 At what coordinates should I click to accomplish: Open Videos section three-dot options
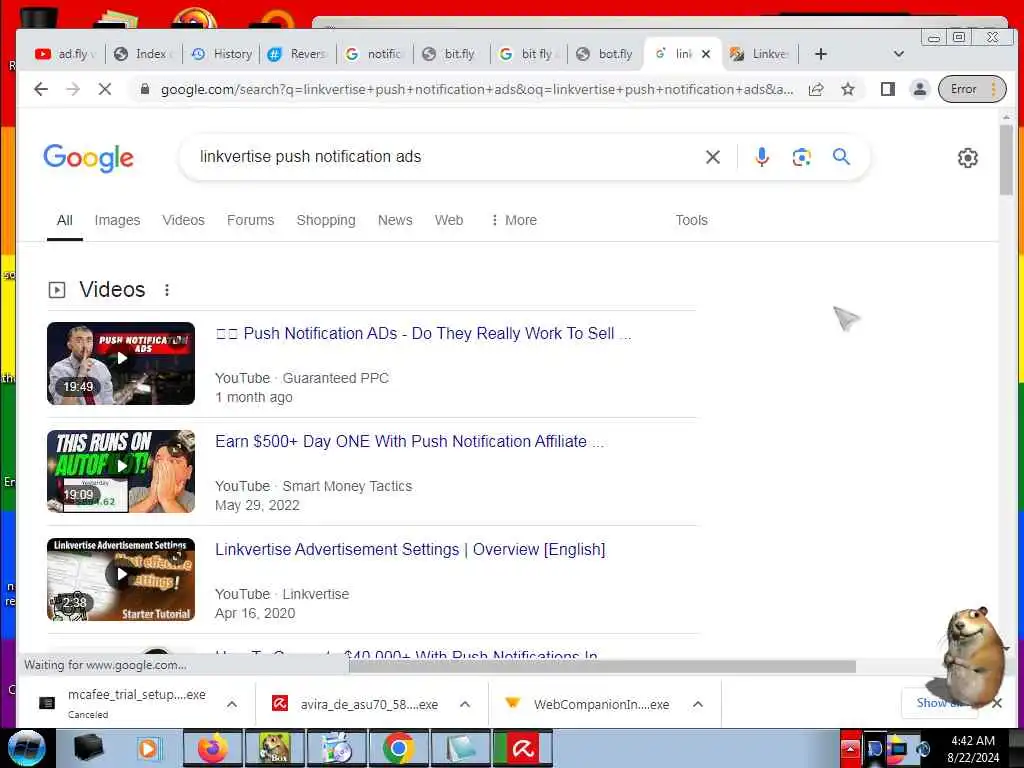coord(167,290)
